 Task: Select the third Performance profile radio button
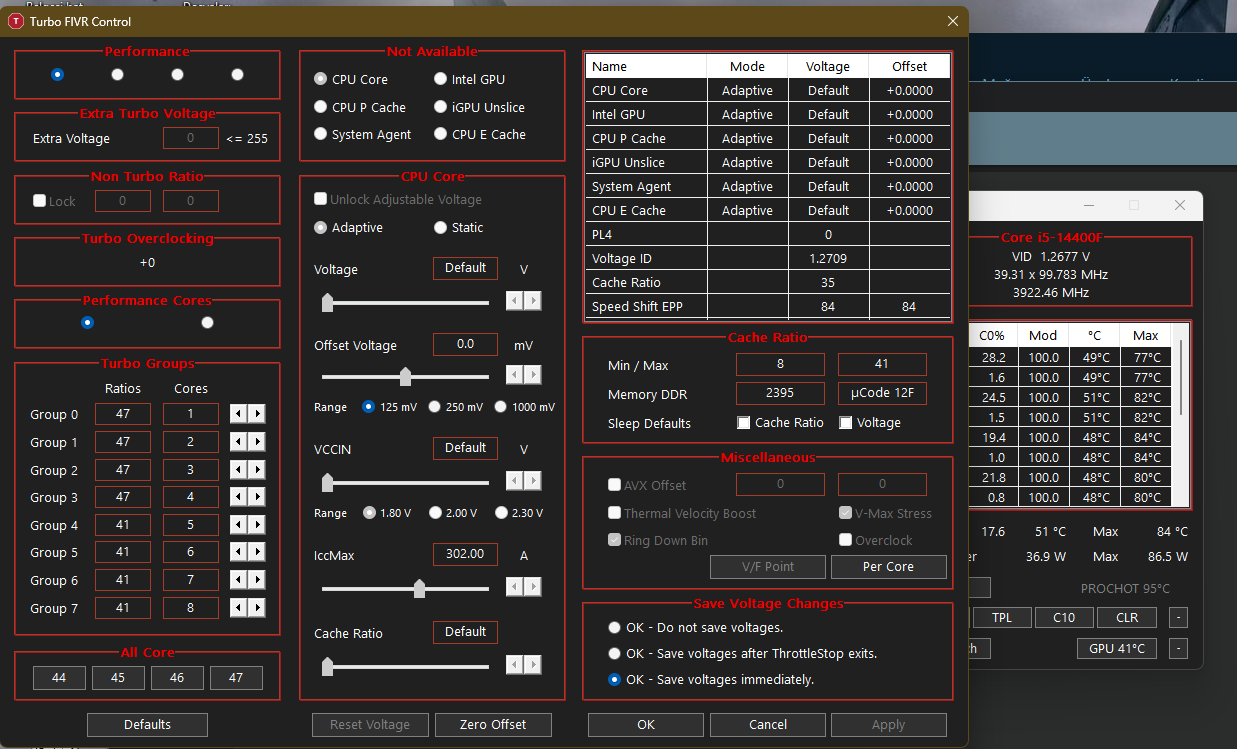pyautogui.click(x=177, y=74)
